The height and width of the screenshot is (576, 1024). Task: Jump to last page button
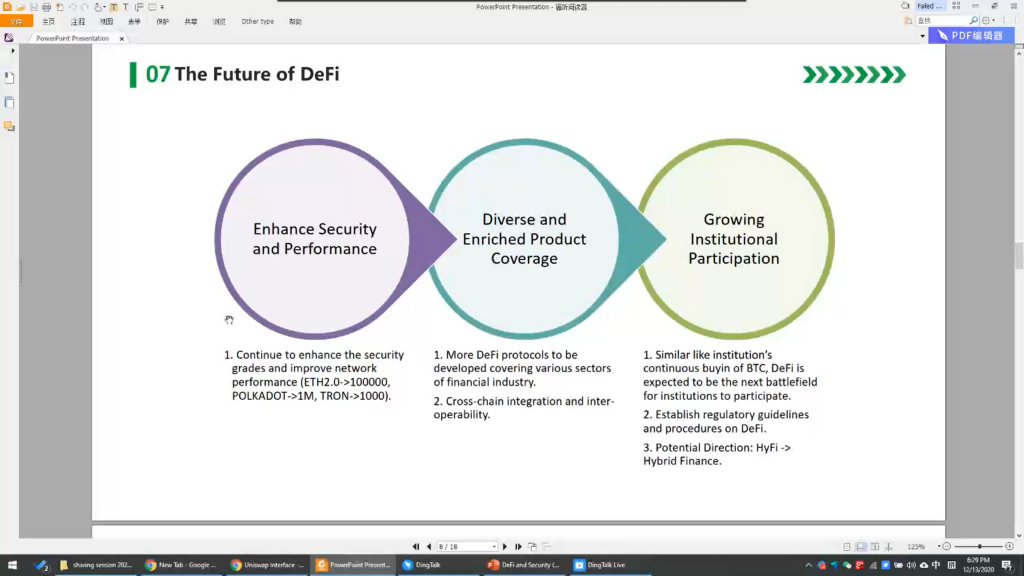point(517,547)
